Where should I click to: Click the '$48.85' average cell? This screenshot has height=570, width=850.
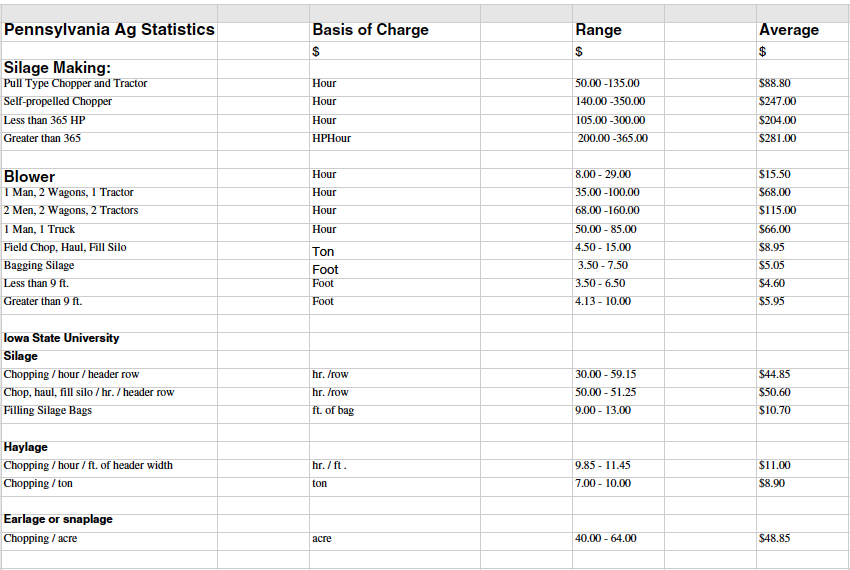(x=775, y=539)
